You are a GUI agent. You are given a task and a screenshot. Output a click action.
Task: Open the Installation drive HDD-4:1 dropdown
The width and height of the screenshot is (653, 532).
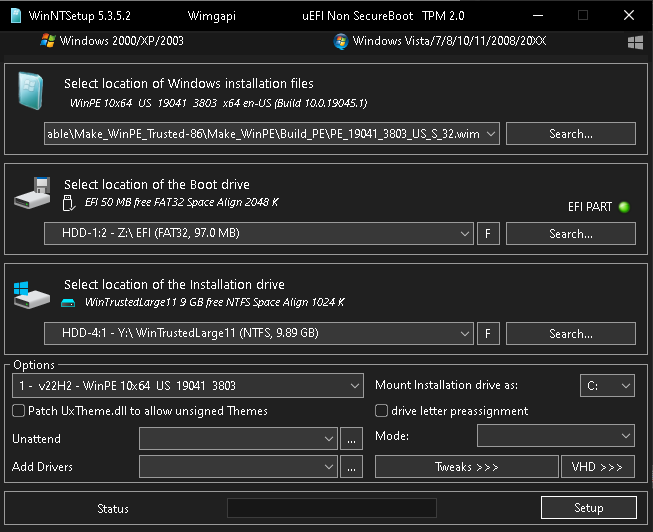tap(259, 333)
